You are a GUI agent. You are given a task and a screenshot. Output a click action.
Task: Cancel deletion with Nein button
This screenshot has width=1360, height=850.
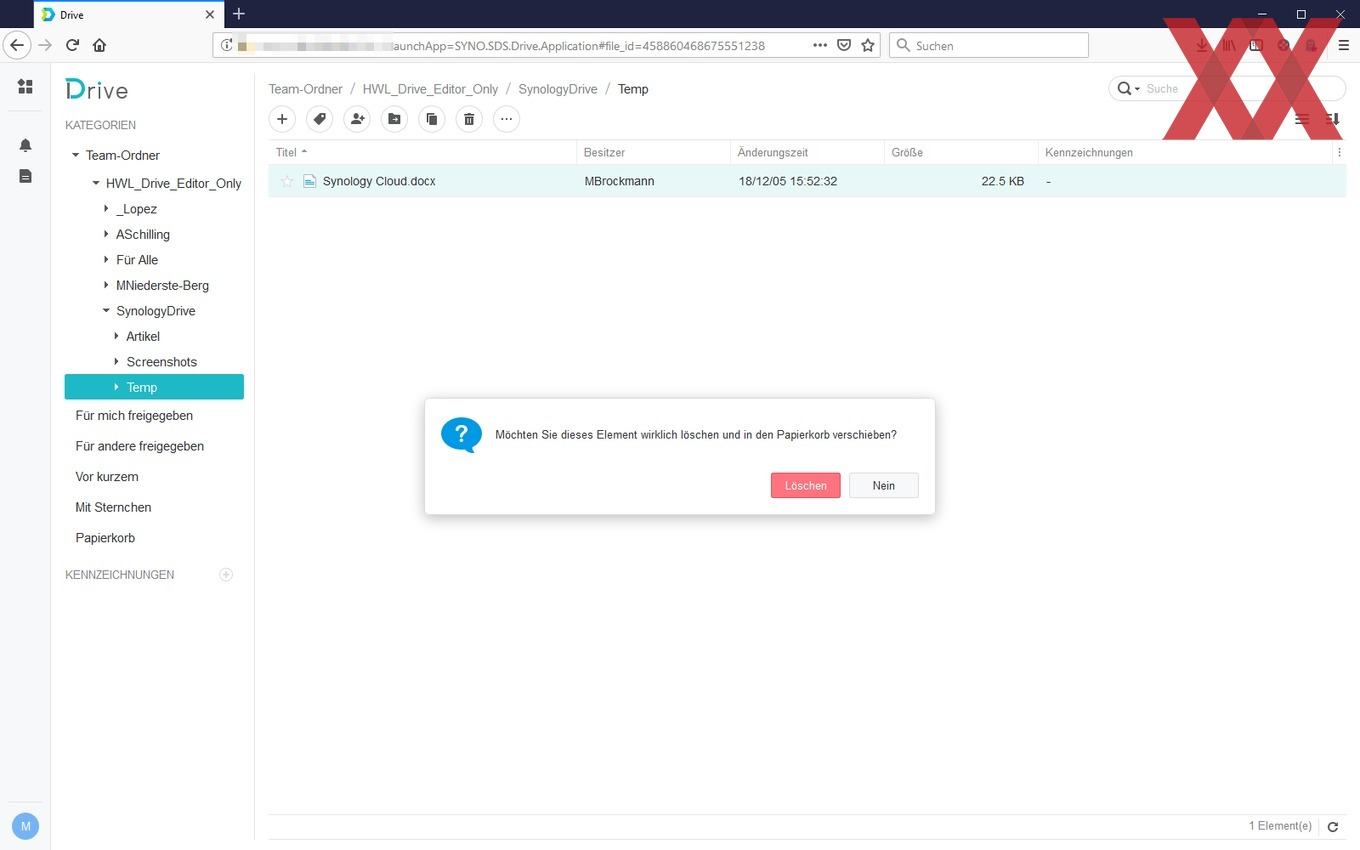click(883, 485)
